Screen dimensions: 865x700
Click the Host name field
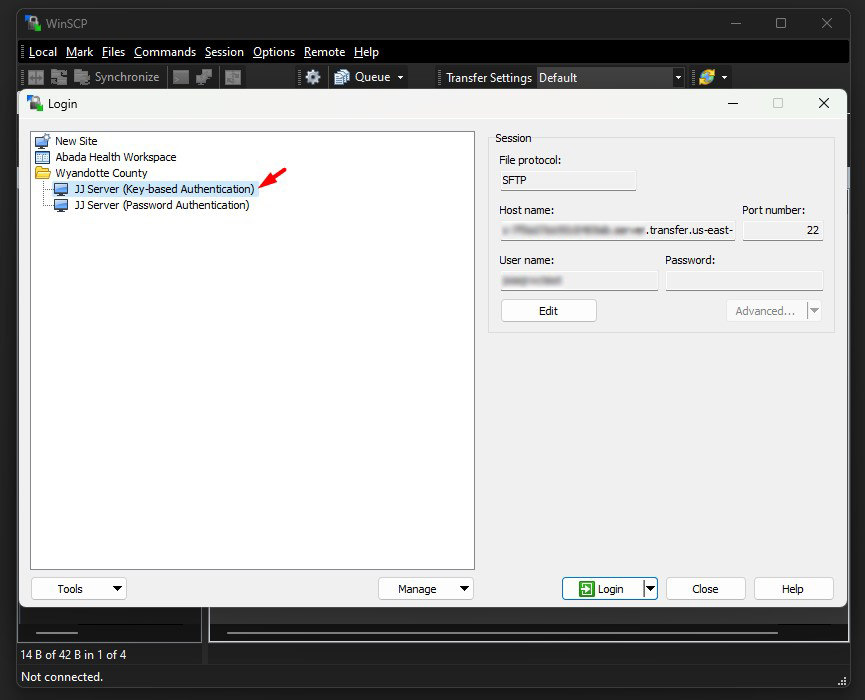click(x=618, y=230)
